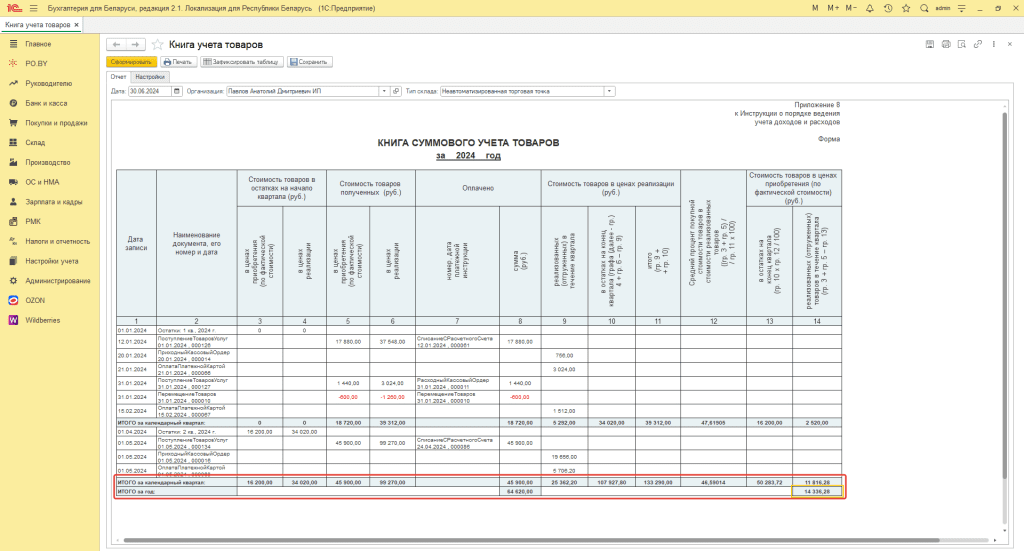Click the save-to-disk icon in form header
Screen dimensions: 1024x551
coord(930,44)
